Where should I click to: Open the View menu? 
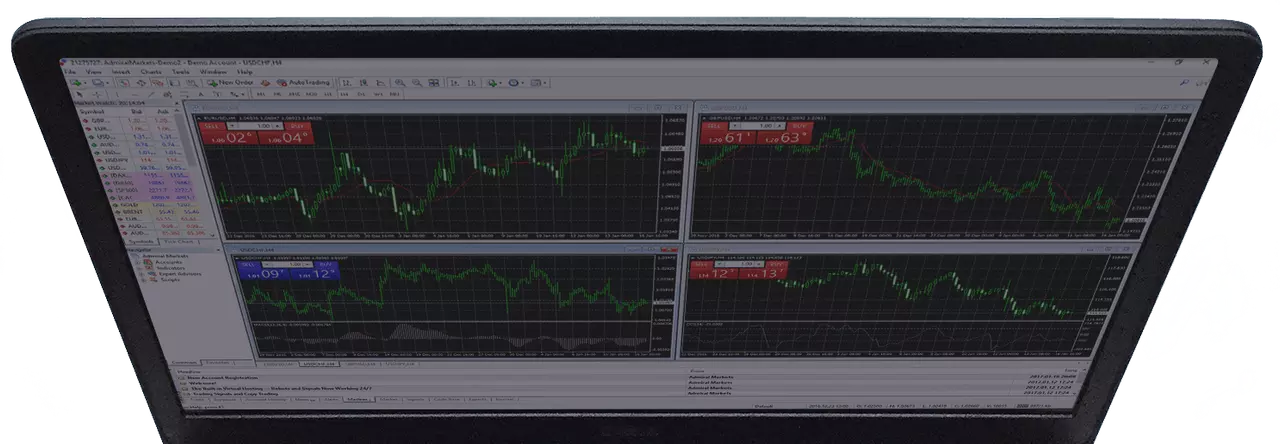[93, 72]
